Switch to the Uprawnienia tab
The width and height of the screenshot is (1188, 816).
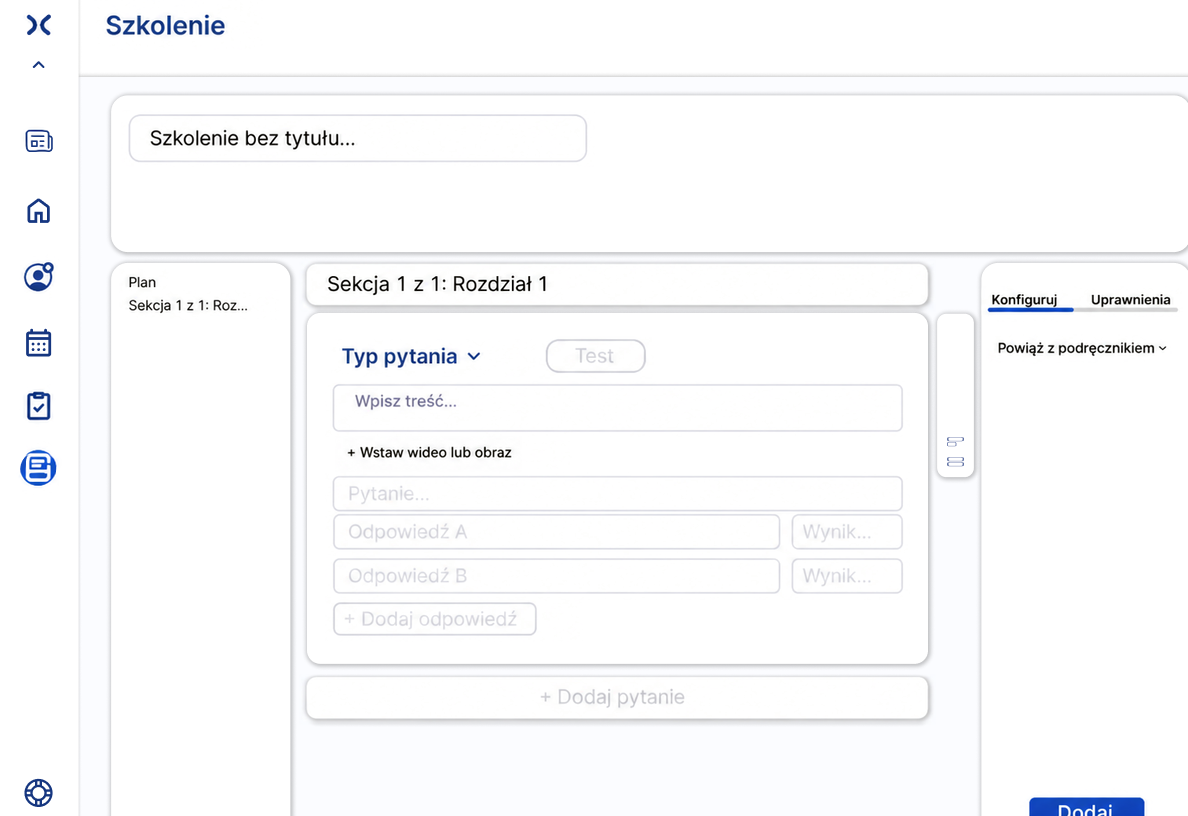pos(1130,299)
